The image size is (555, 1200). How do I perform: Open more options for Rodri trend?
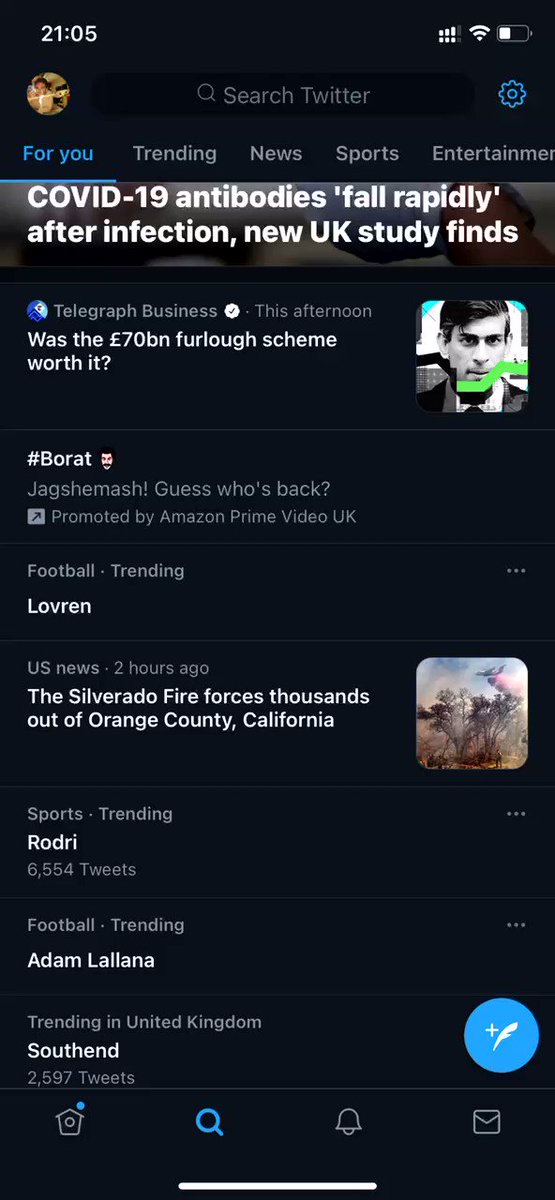516,814
